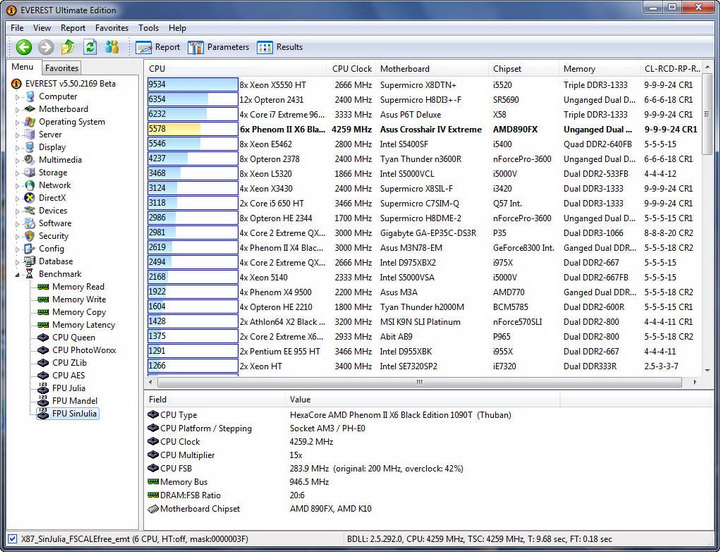Open the Report toolbar button

pos(158,47)
